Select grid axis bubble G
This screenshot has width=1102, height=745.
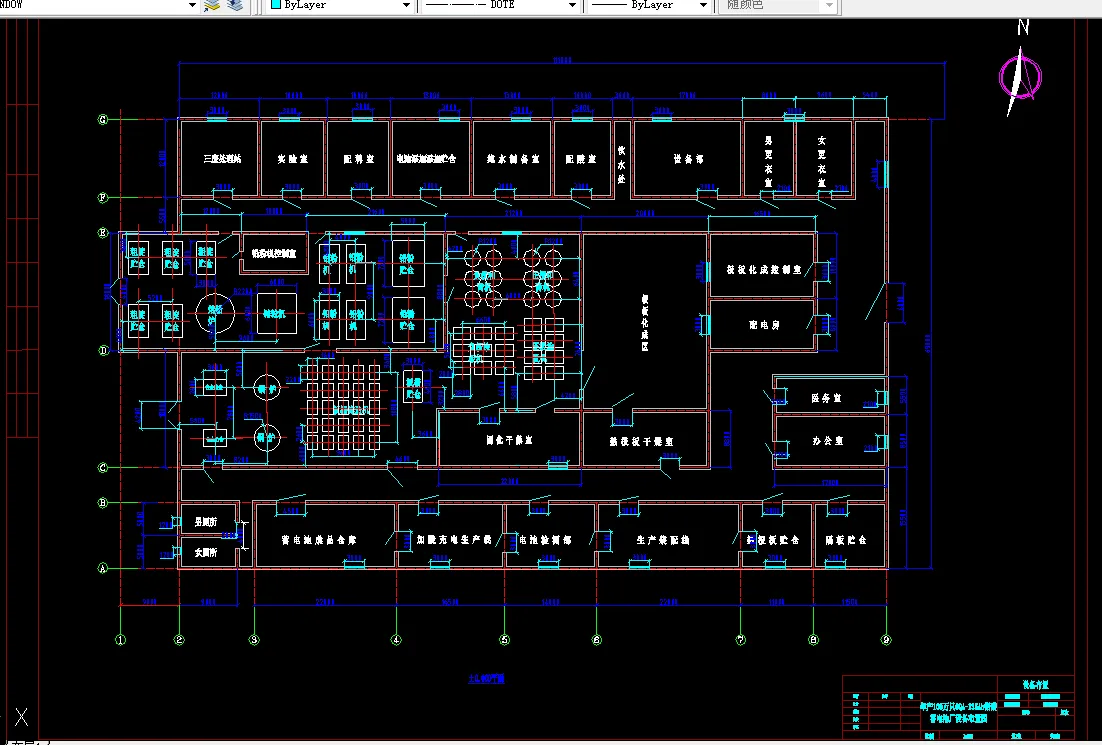[103, 119]
